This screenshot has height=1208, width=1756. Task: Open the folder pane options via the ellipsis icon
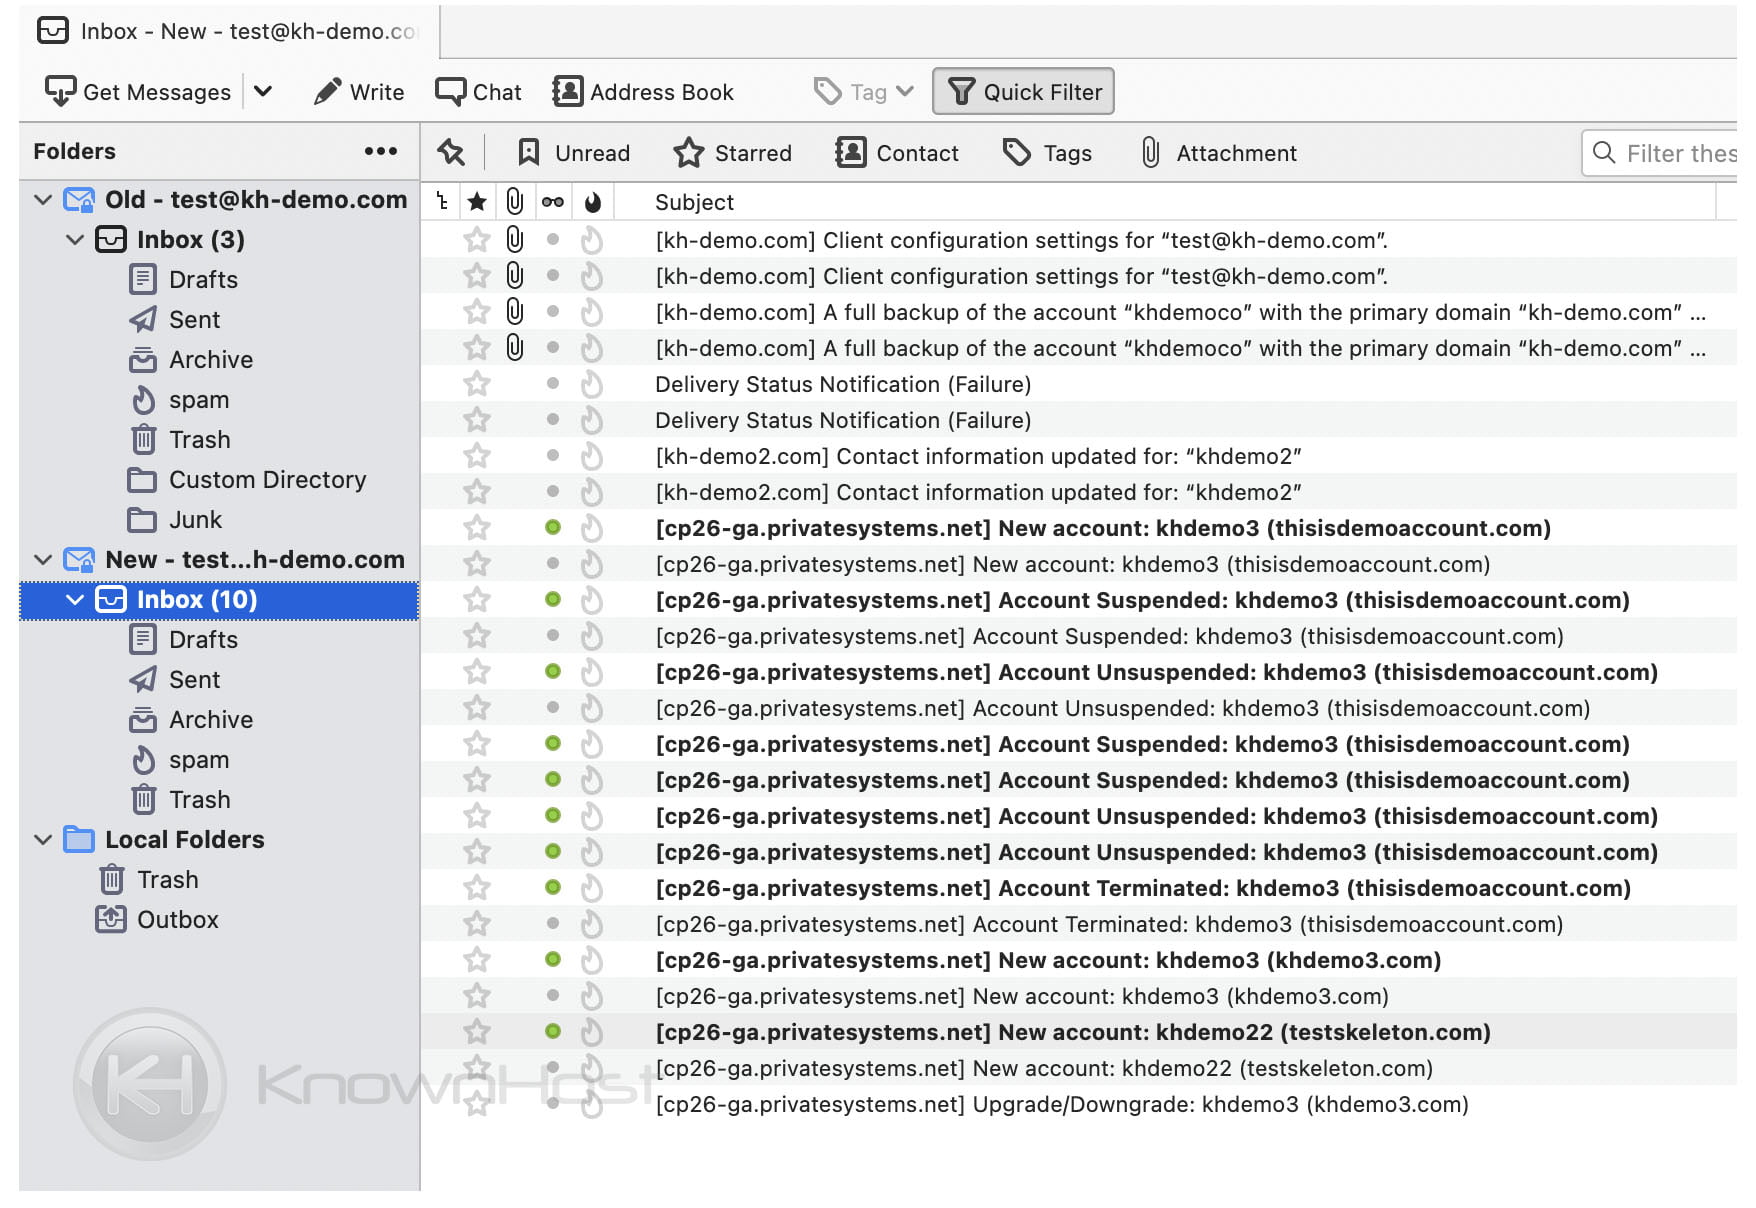[x=380, y=151]
